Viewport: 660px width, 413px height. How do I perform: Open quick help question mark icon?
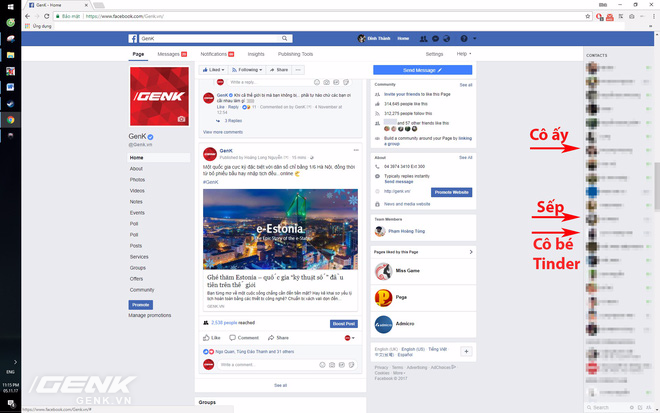464,39
